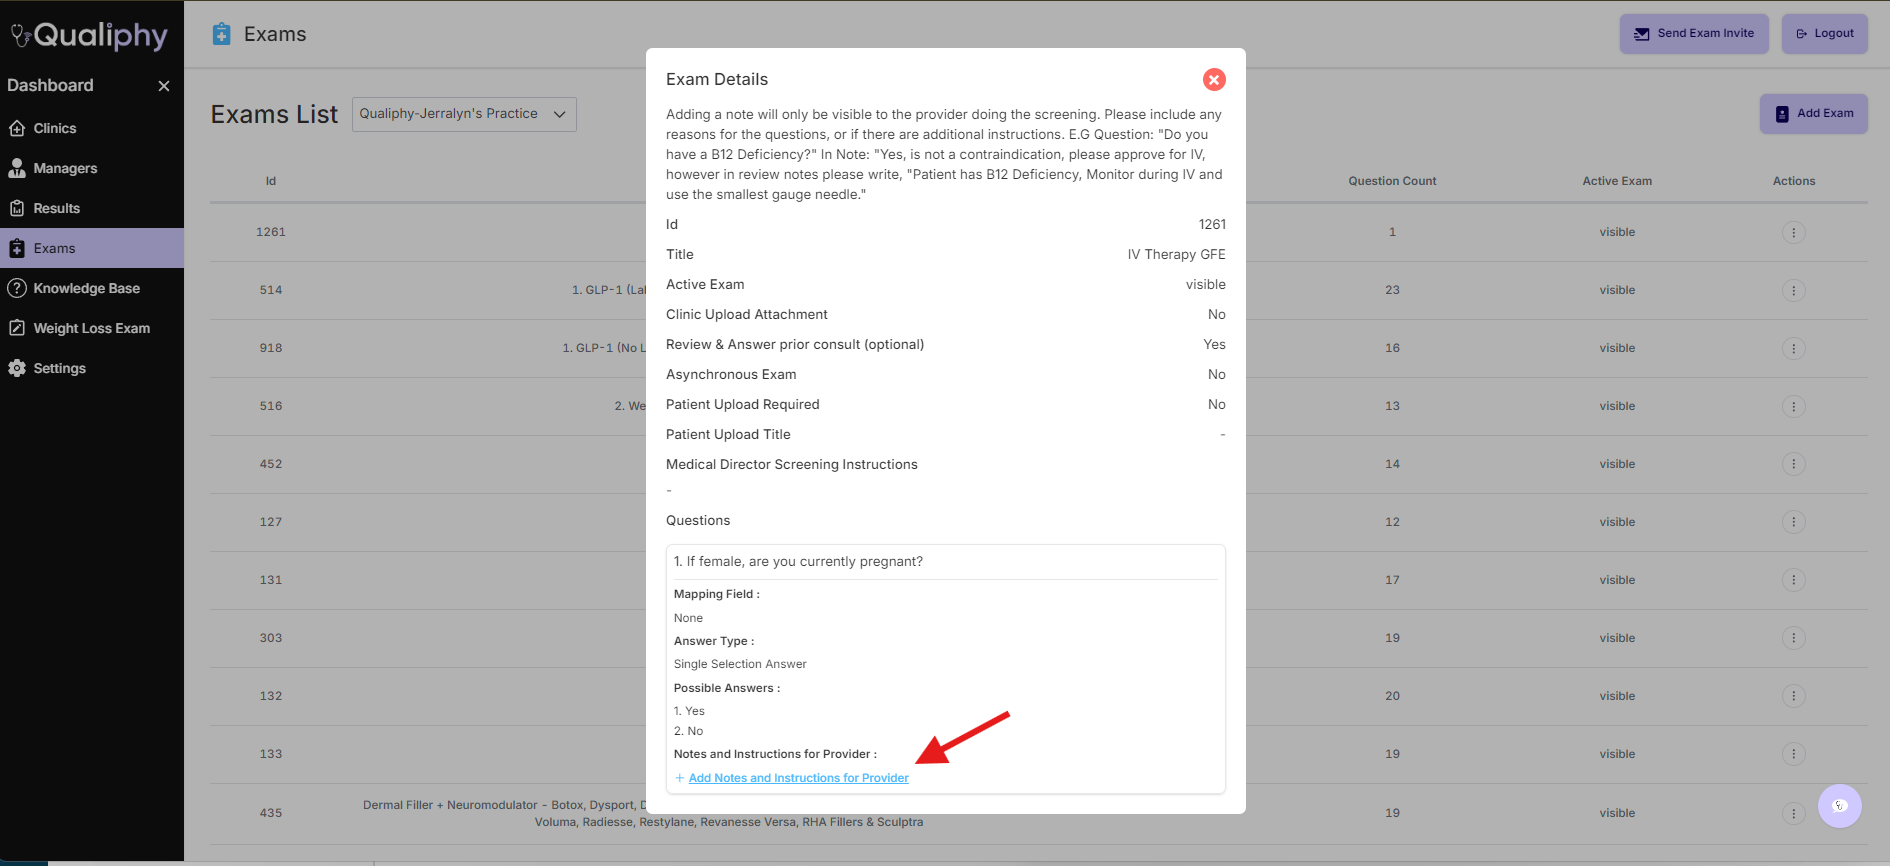Open actions menu for exam 1261
The image size is (1890, 866).
click(x=1793, y=233)
